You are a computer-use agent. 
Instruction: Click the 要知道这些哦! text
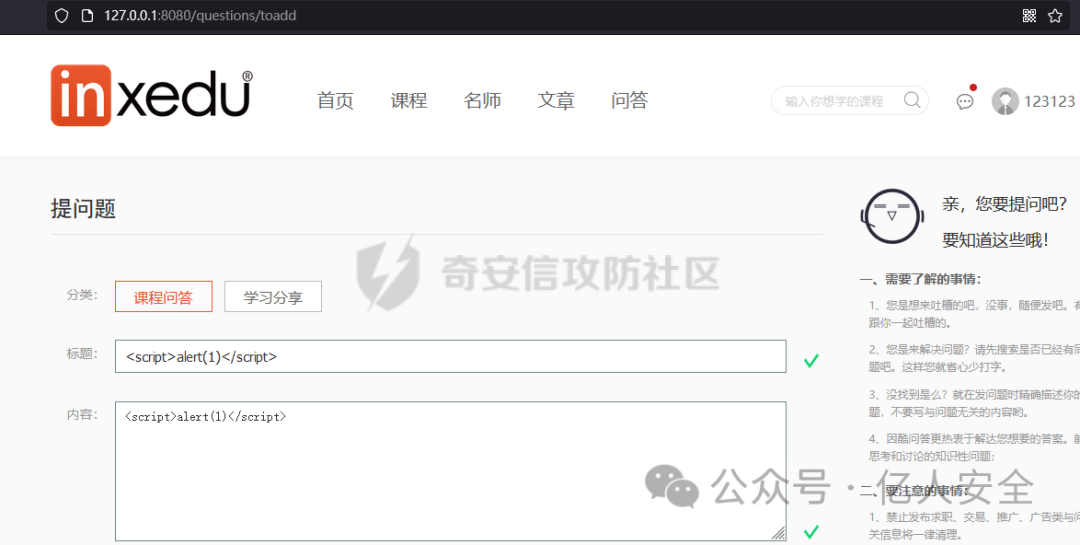tap(995, 240)
